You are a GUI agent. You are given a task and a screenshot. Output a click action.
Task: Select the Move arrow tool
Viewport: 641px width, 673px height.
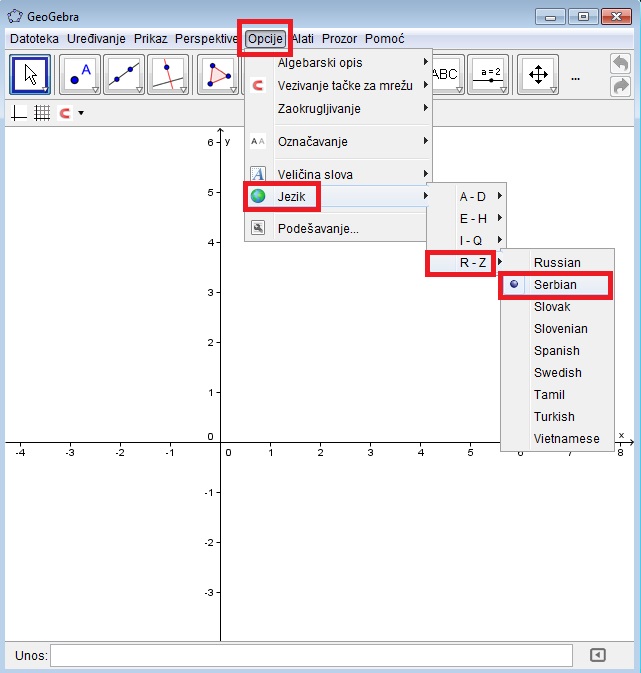(x=30, y=74)
